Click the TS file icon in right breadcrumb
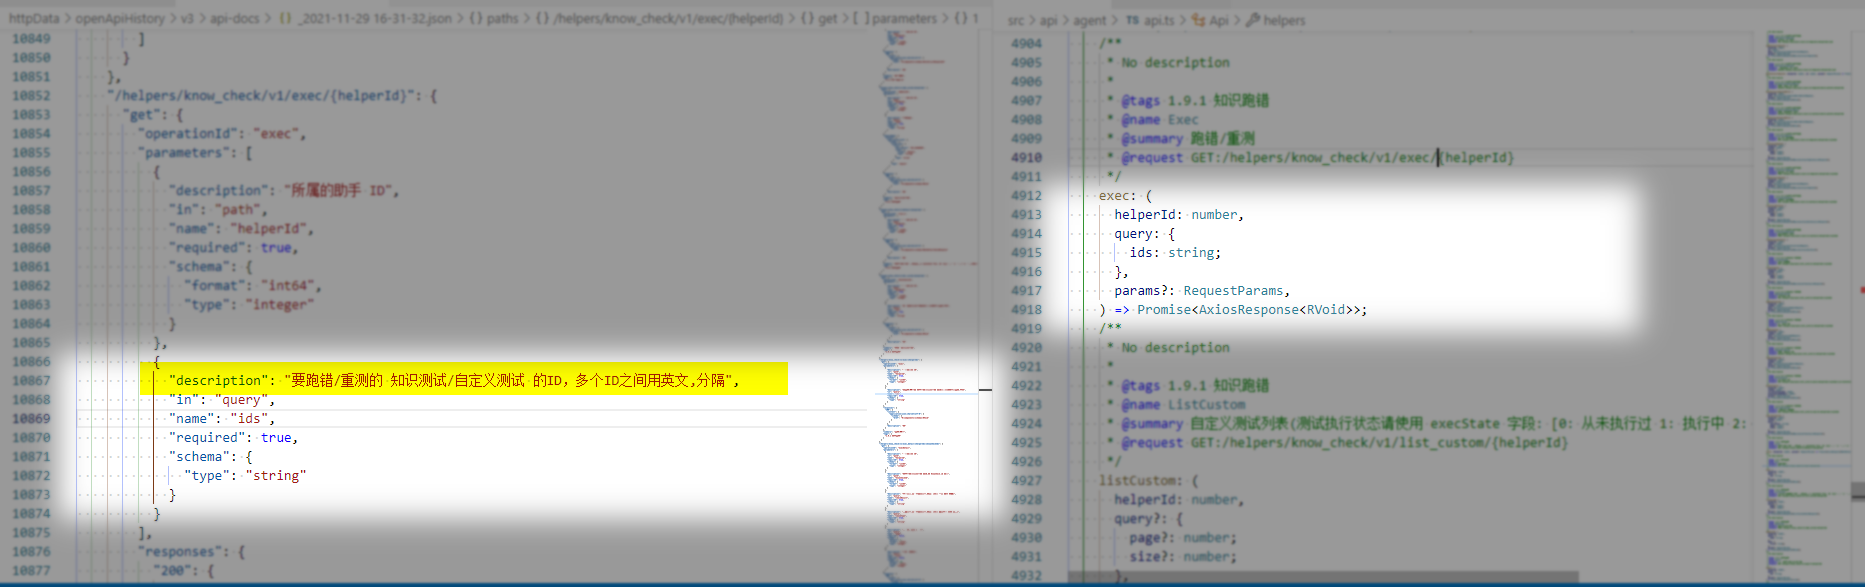 pos(1132,20)
